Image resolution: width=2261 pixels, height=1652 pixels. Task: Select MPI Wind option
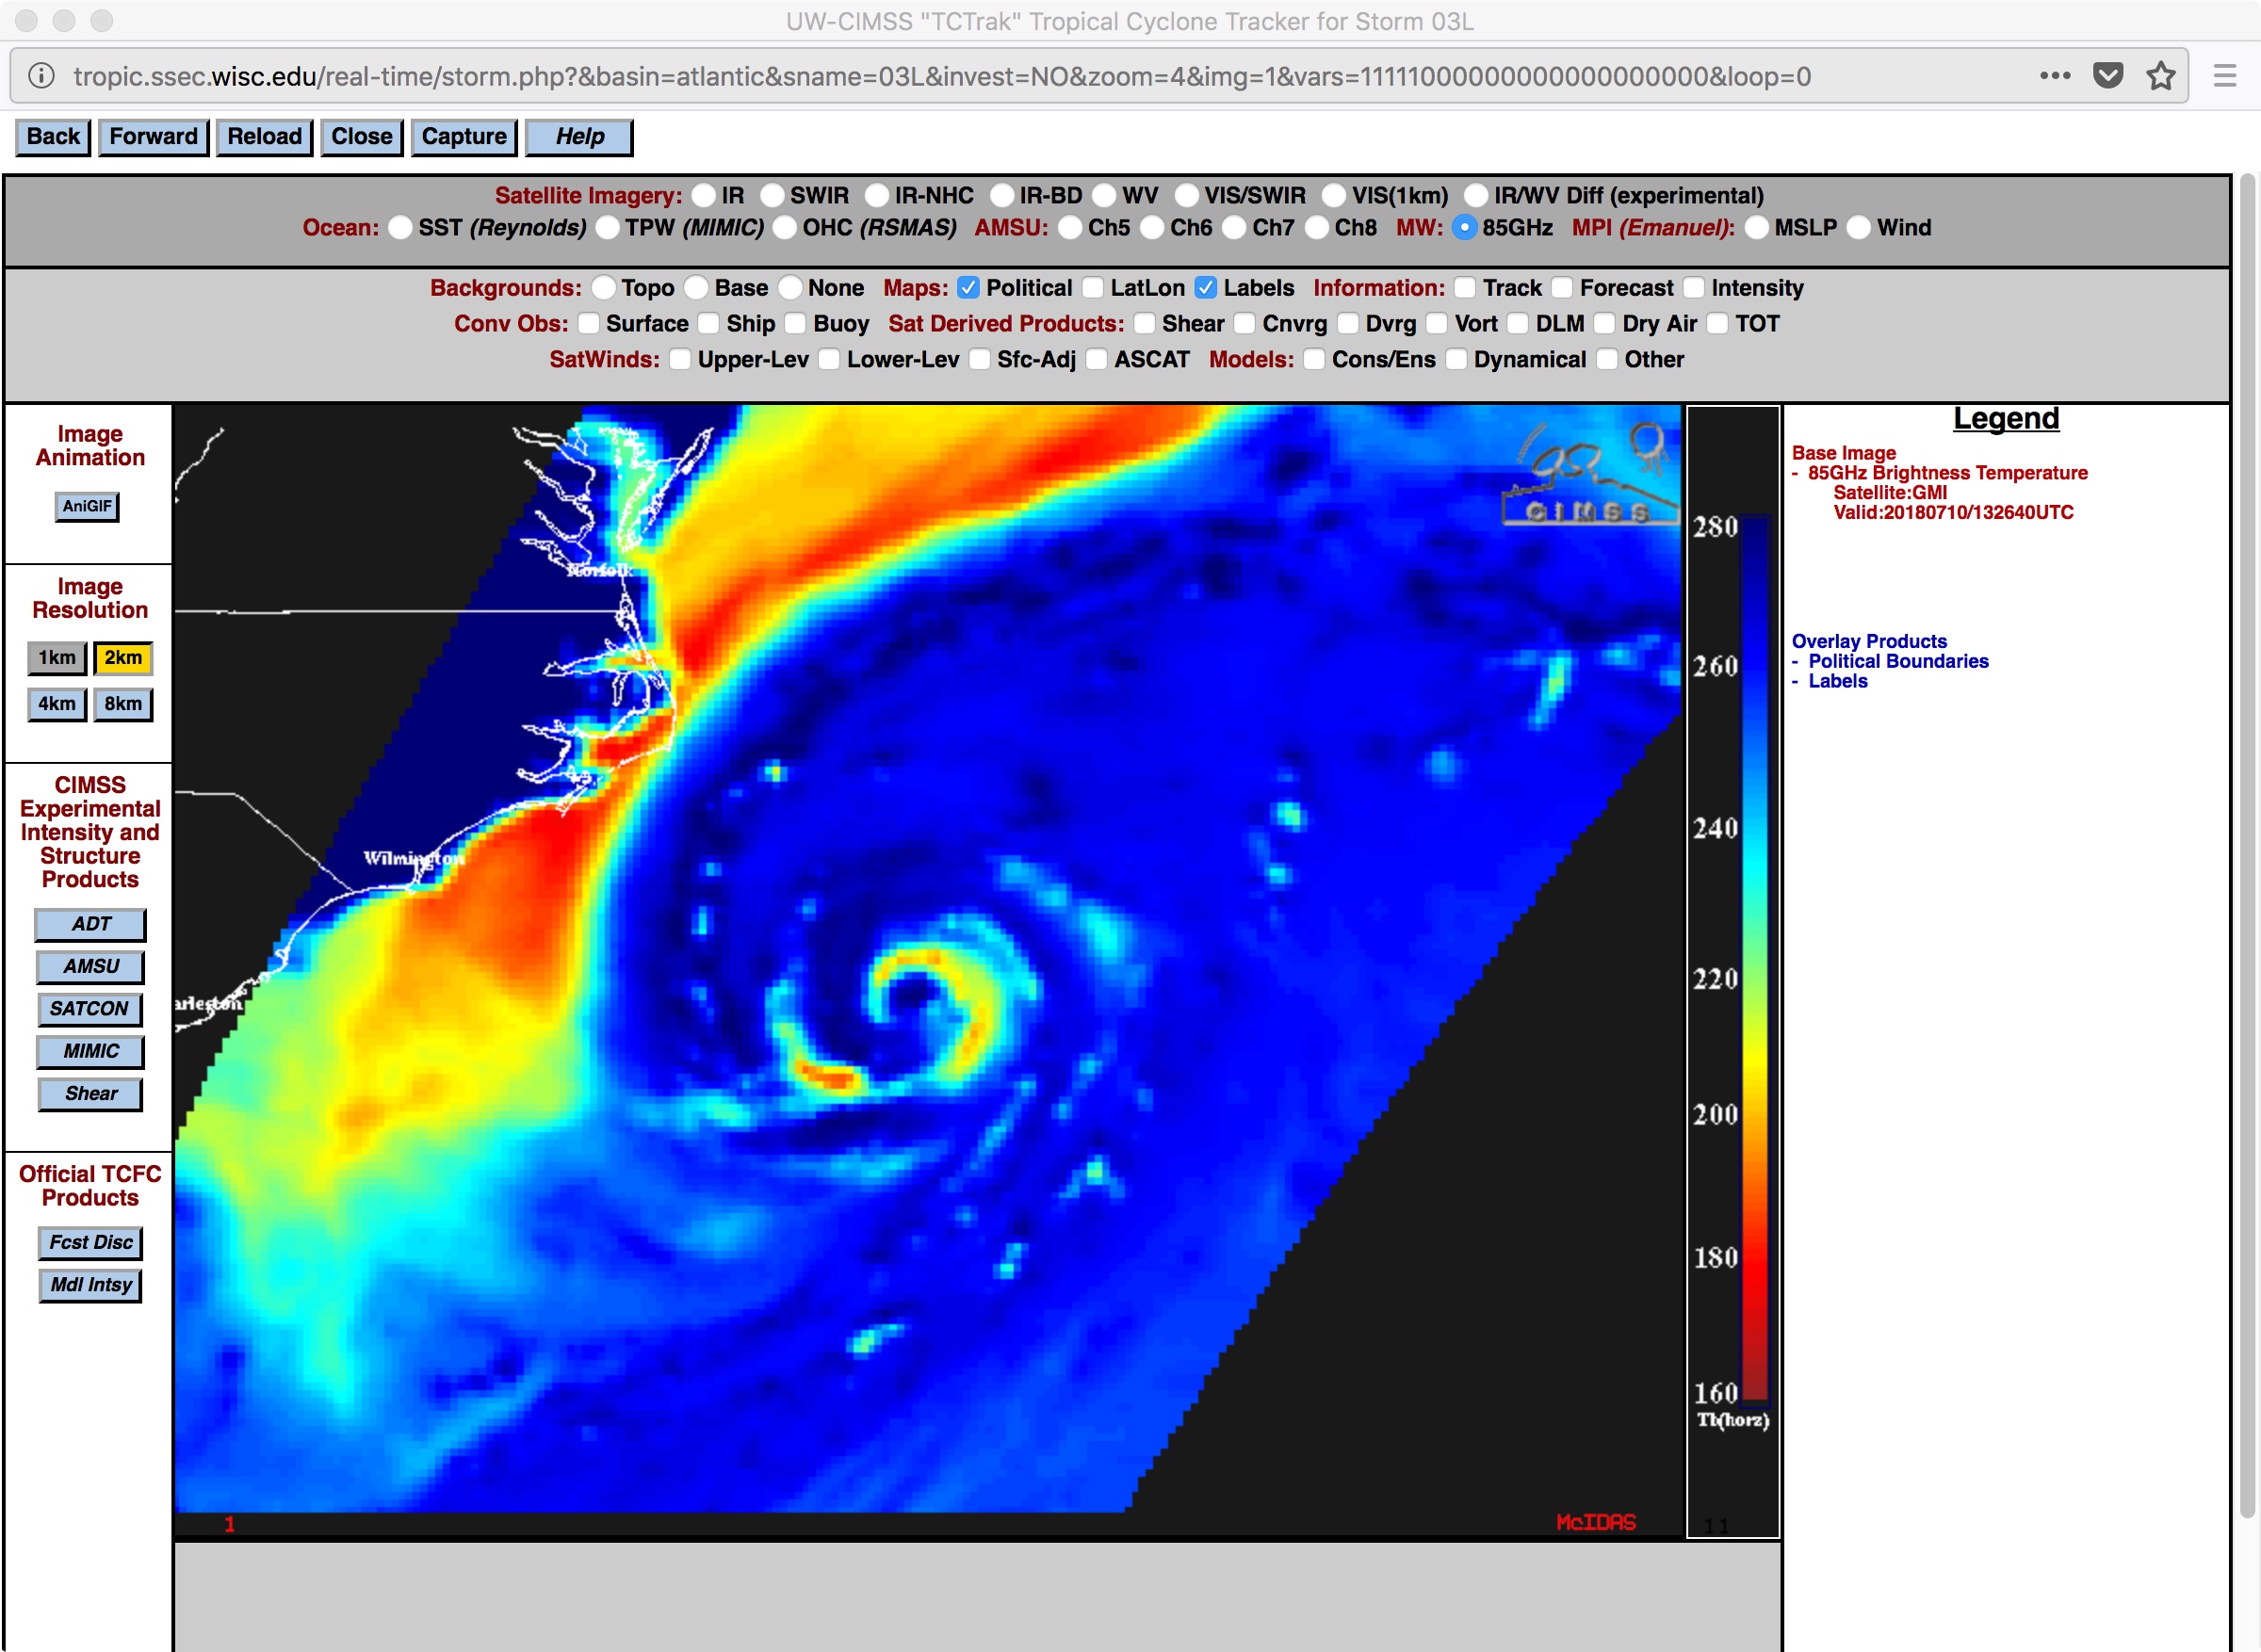click(1859, 227)
